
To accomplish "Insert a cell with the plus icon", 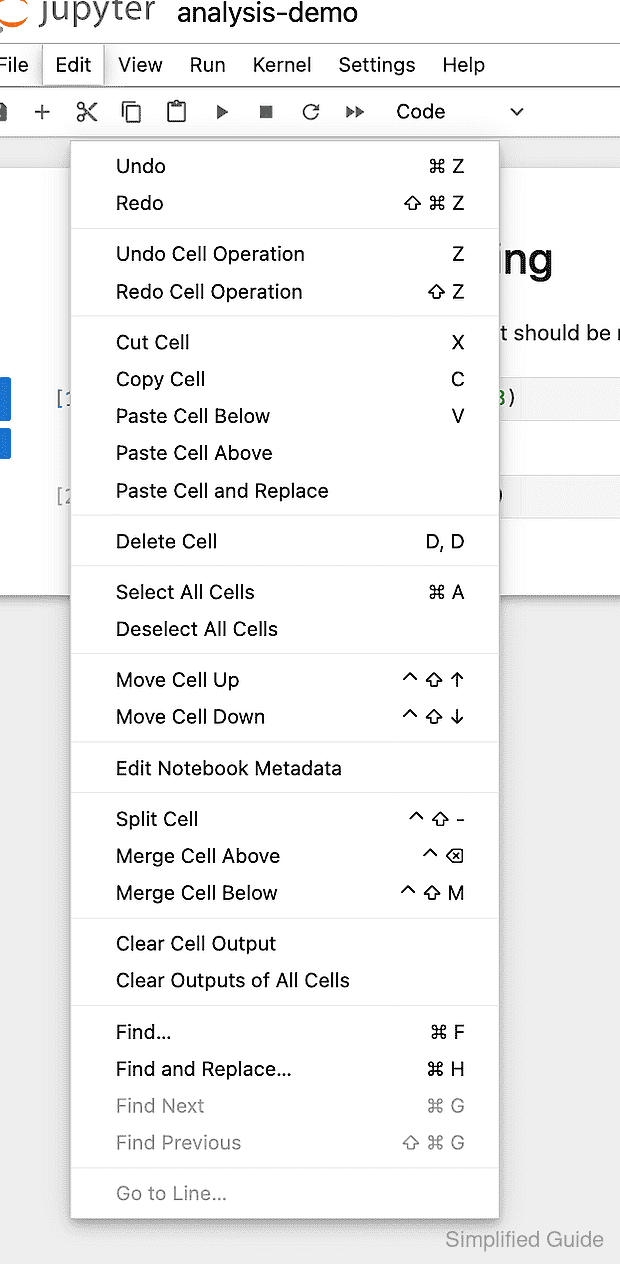I will click(42, 112).
